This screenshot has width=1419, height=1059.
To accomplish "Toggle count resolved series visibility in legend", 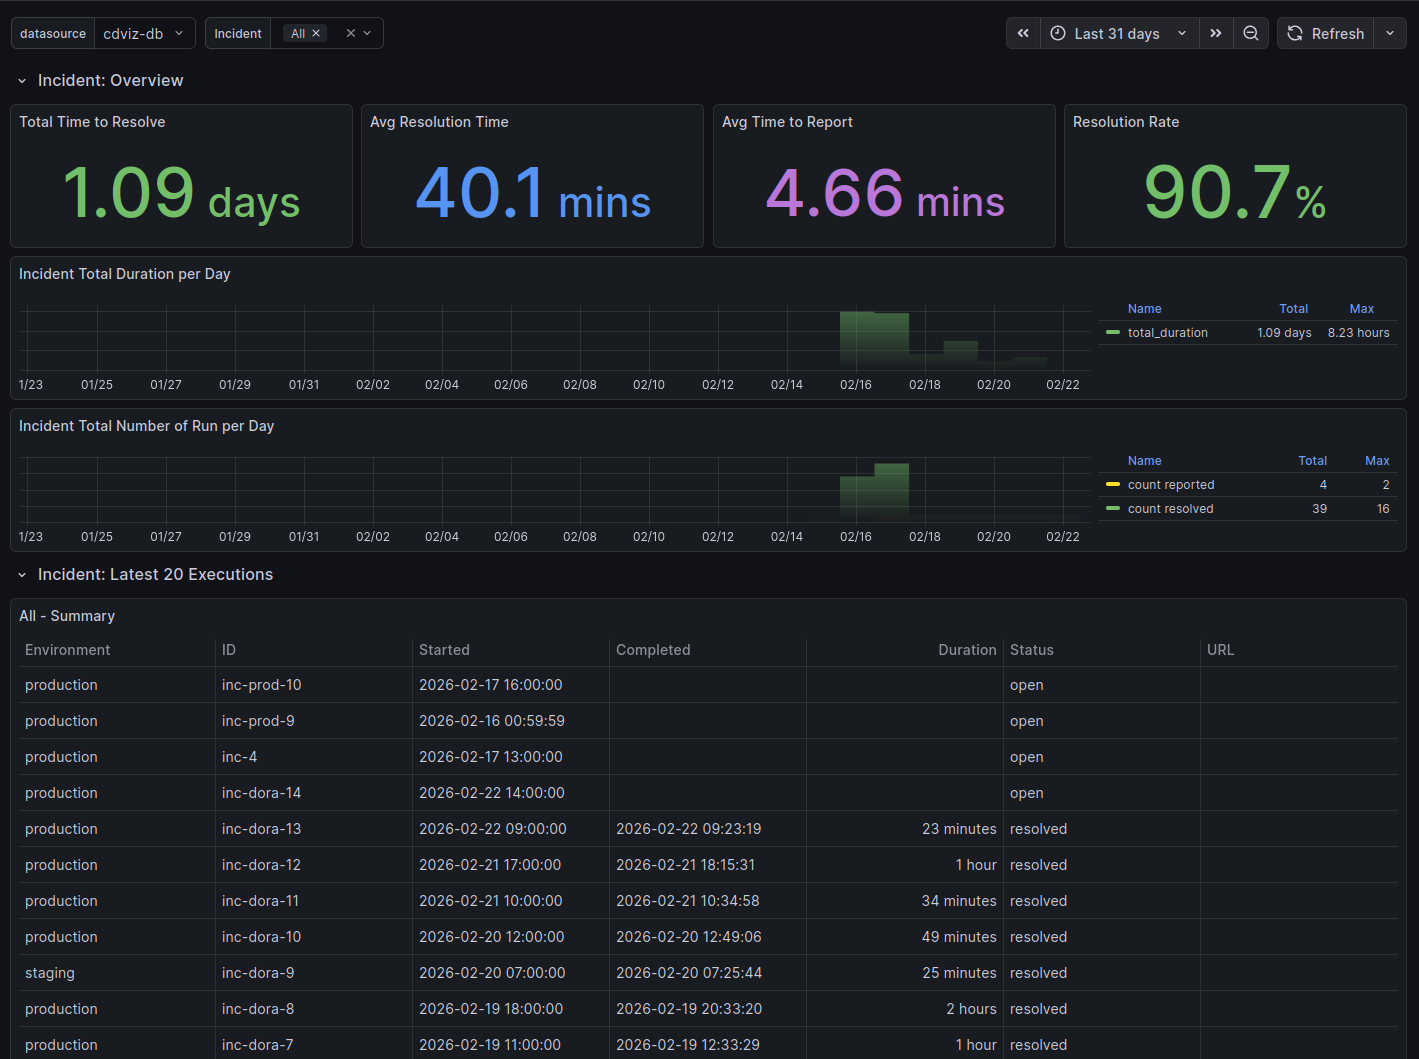I will click(1169, 508).
